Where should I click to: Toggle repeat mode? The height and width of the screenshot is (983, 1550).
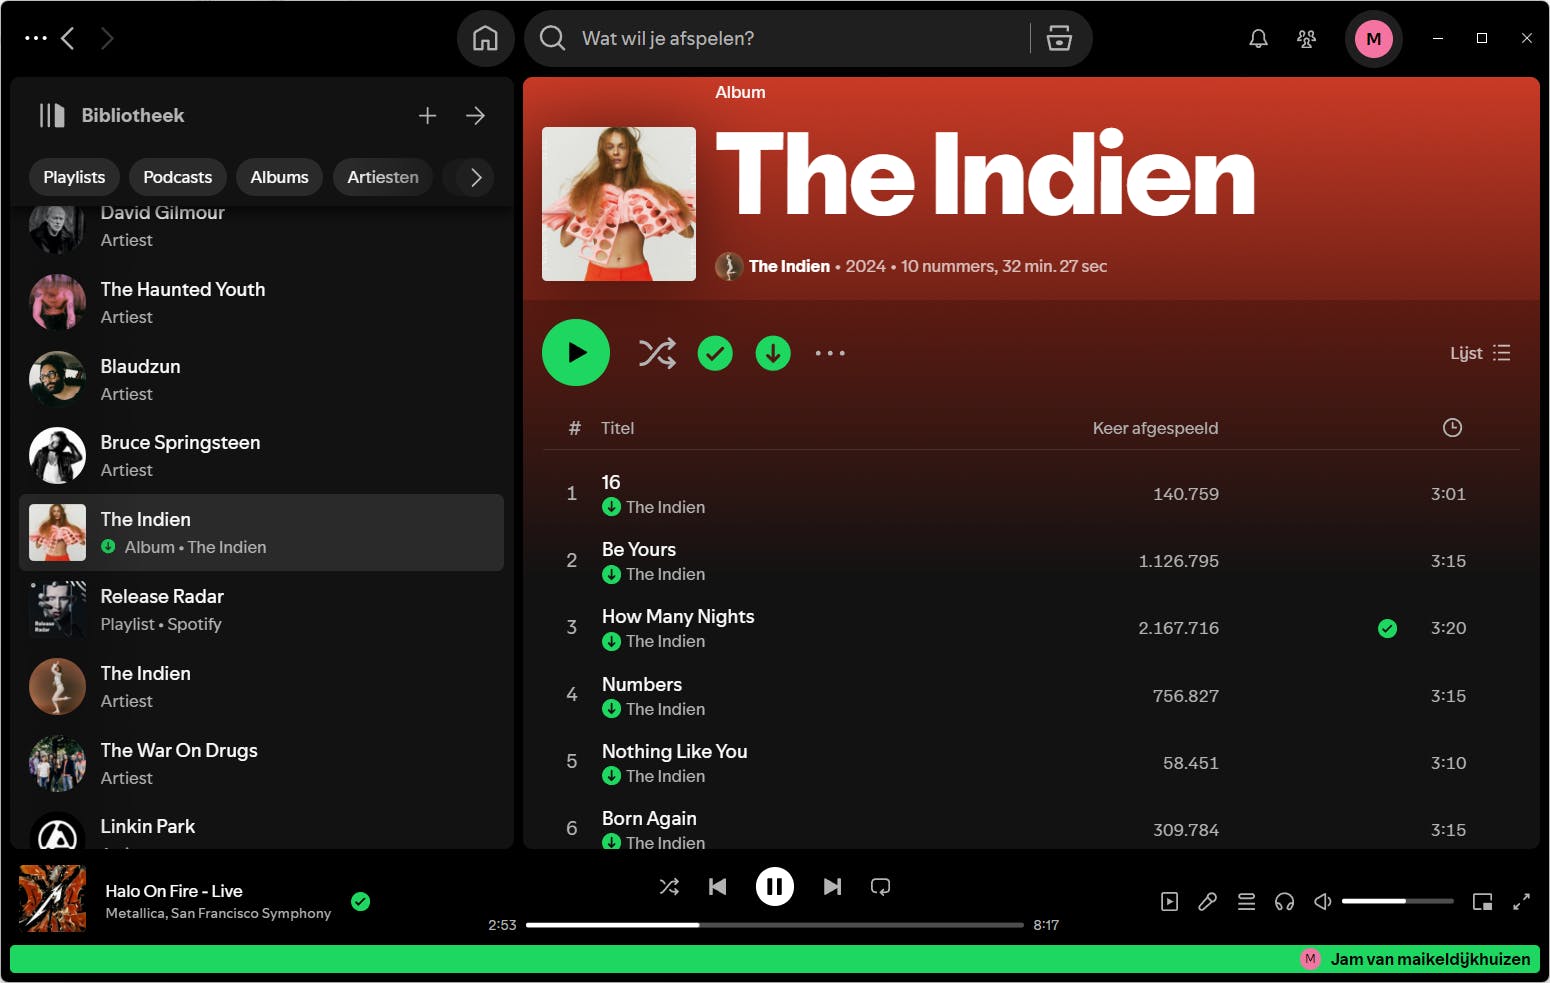[x=880, y=886]
